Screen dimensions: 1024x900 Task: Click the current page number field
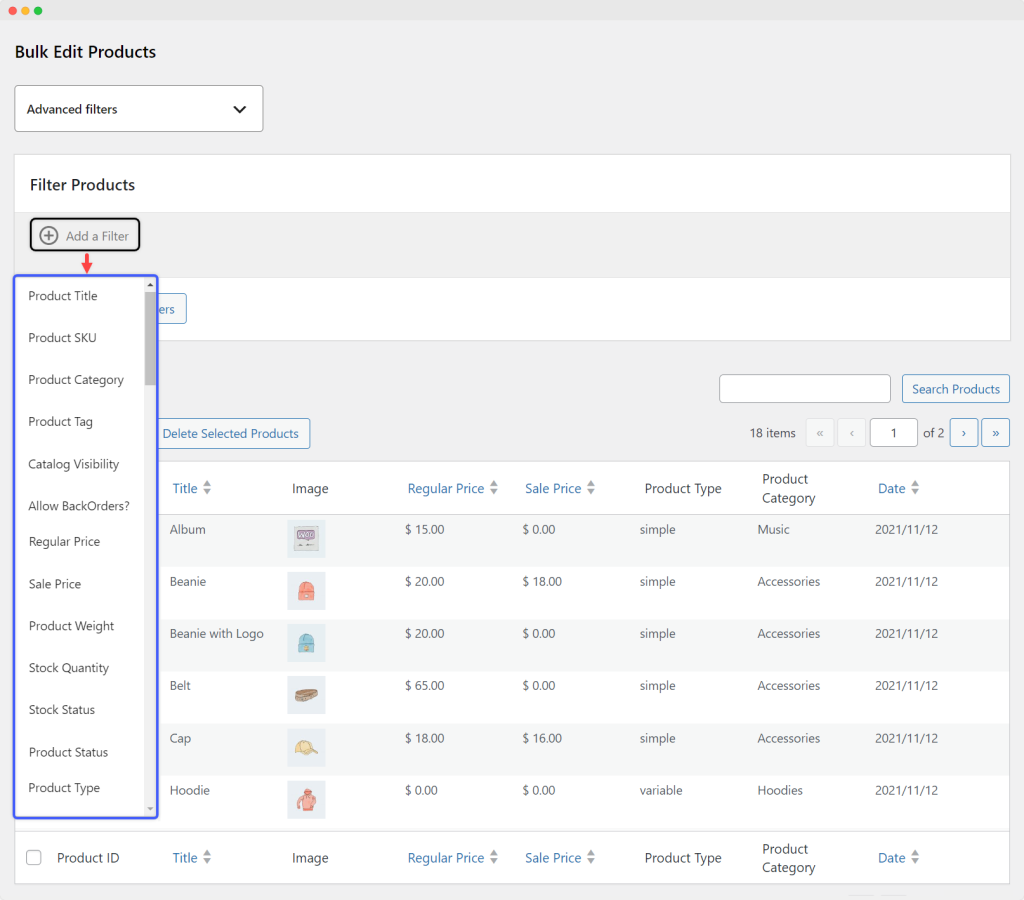coord(893,433)
